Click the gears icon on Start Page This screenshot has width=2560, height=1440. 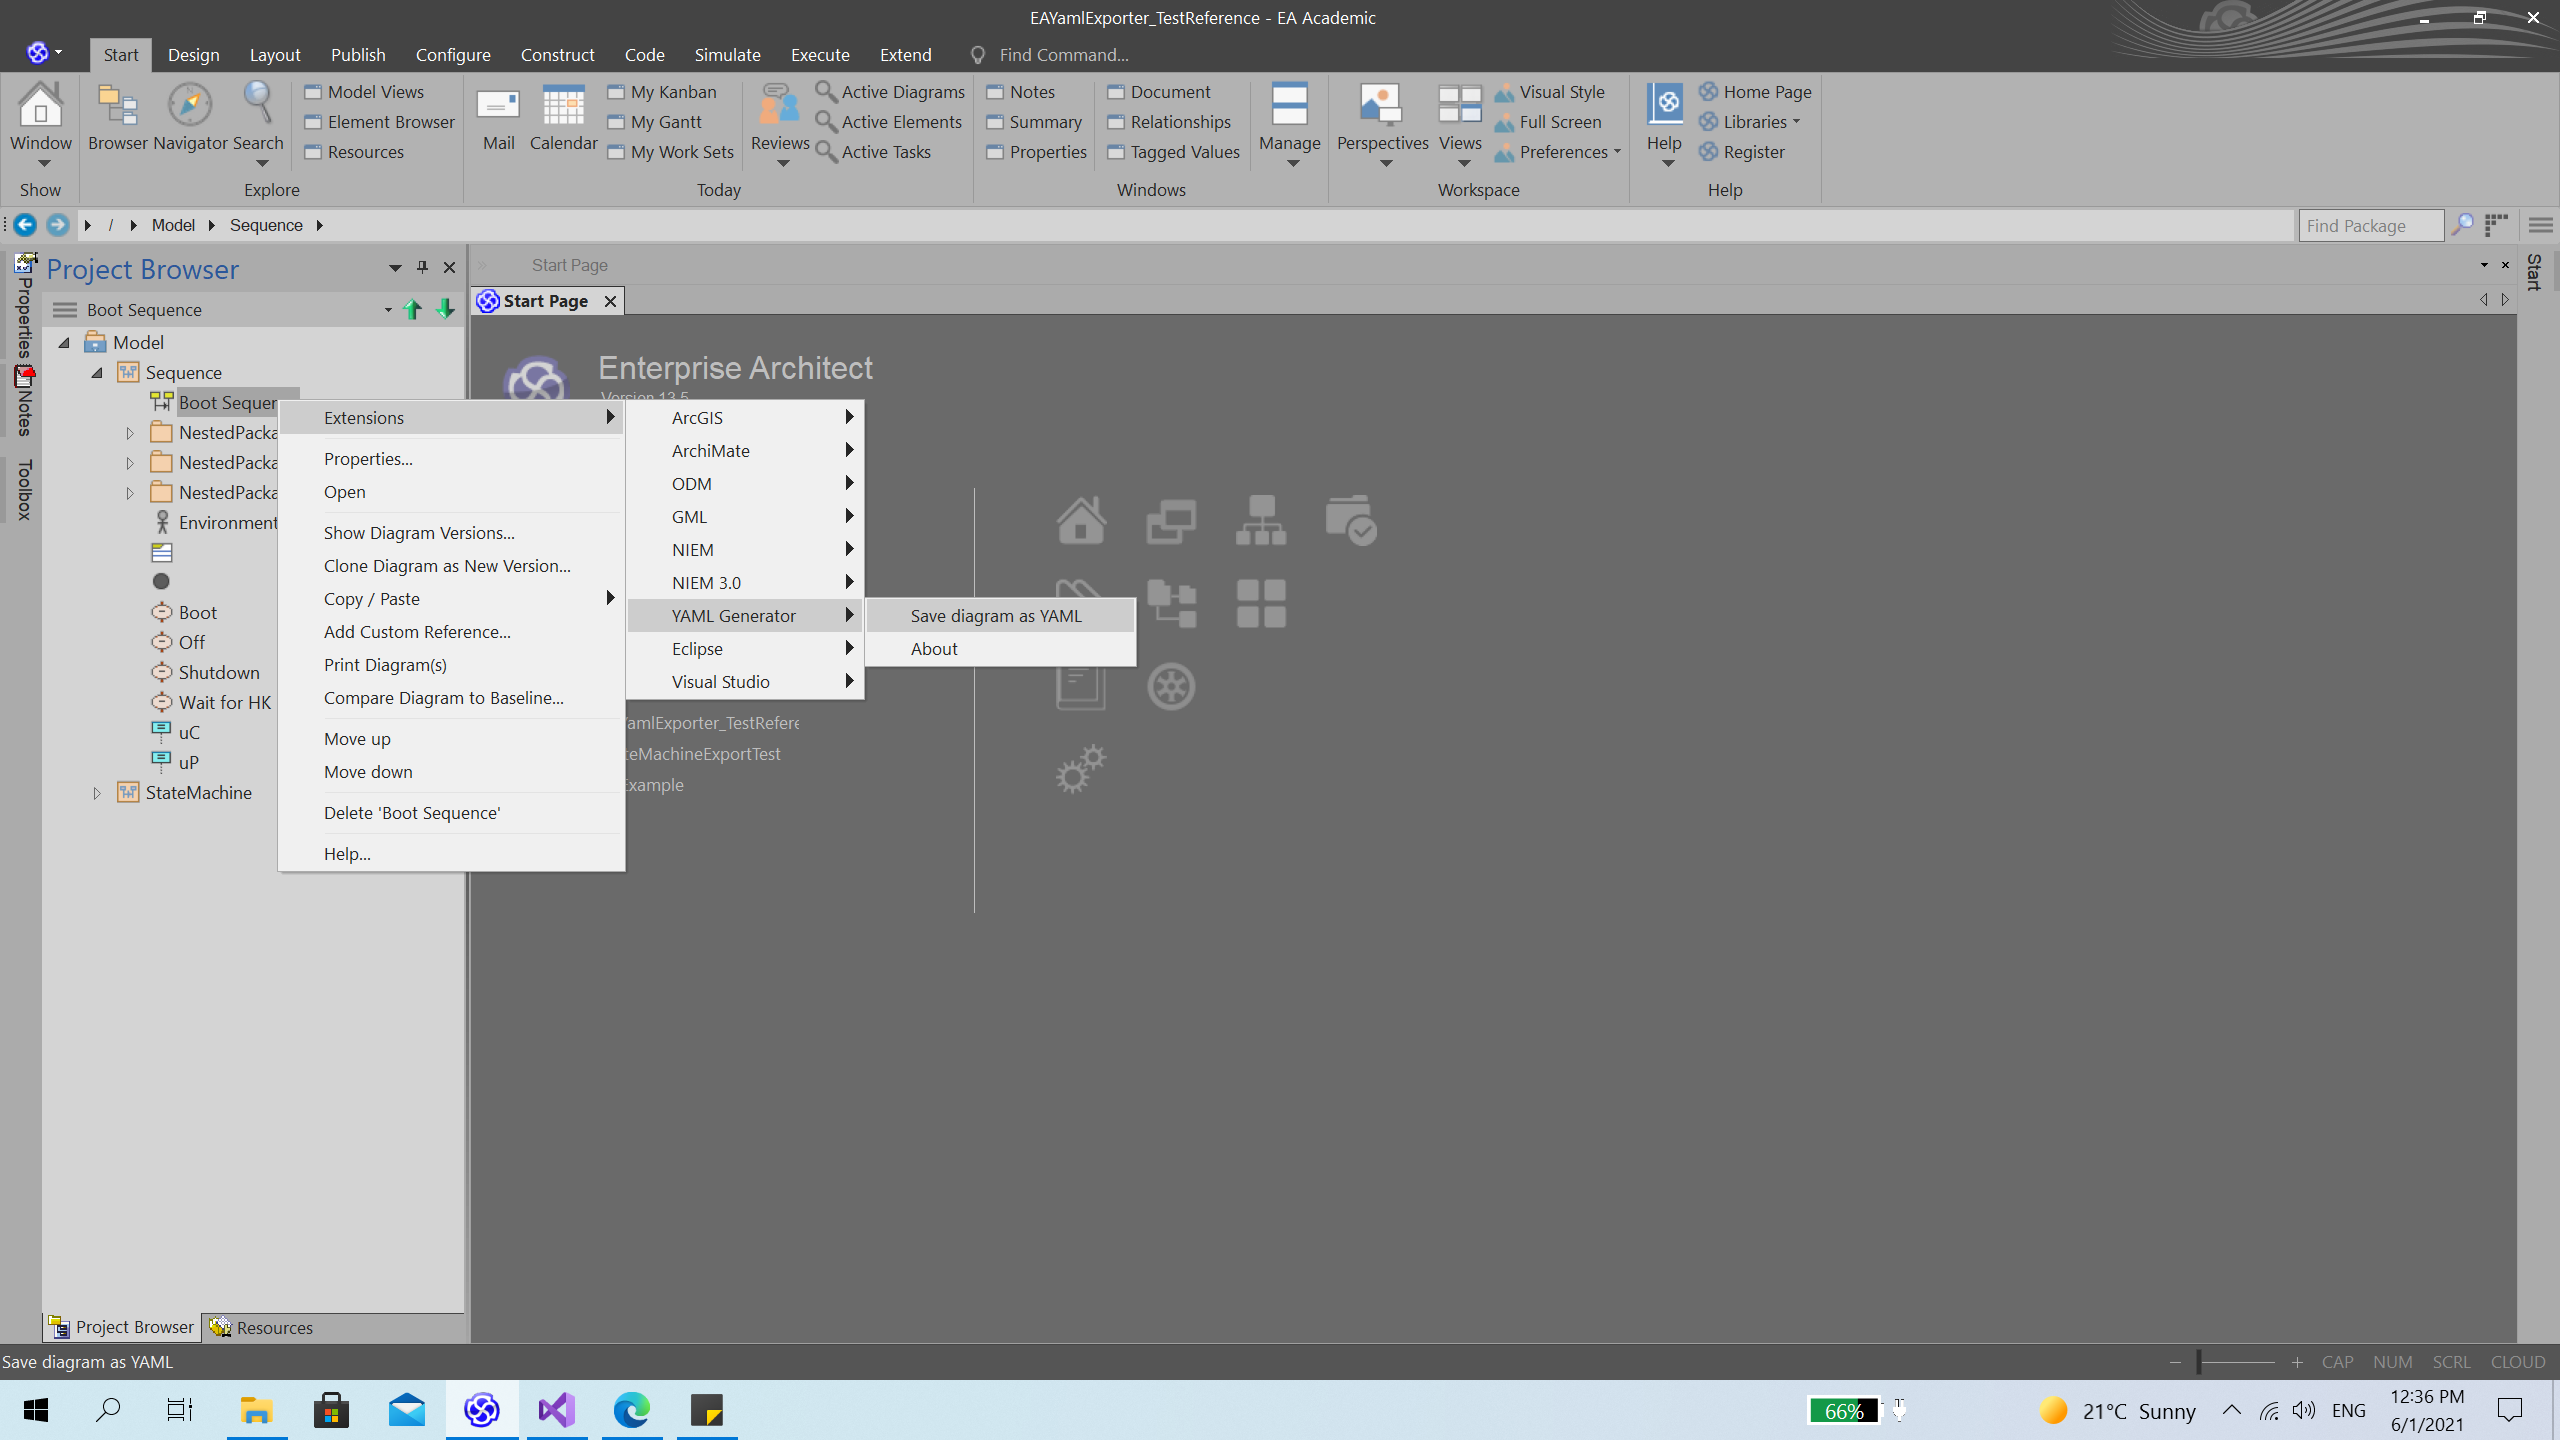(x=1081, y=770)
